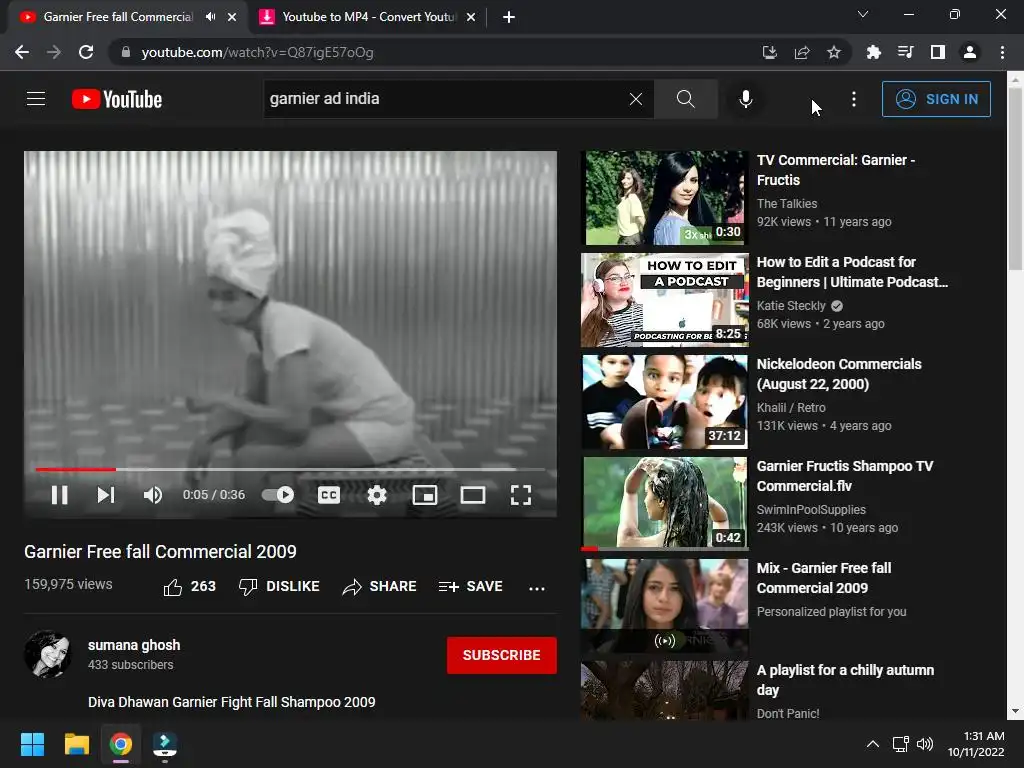The image size is (1024, 768).
Task: Go back in browser
Action: click(22, 52)
